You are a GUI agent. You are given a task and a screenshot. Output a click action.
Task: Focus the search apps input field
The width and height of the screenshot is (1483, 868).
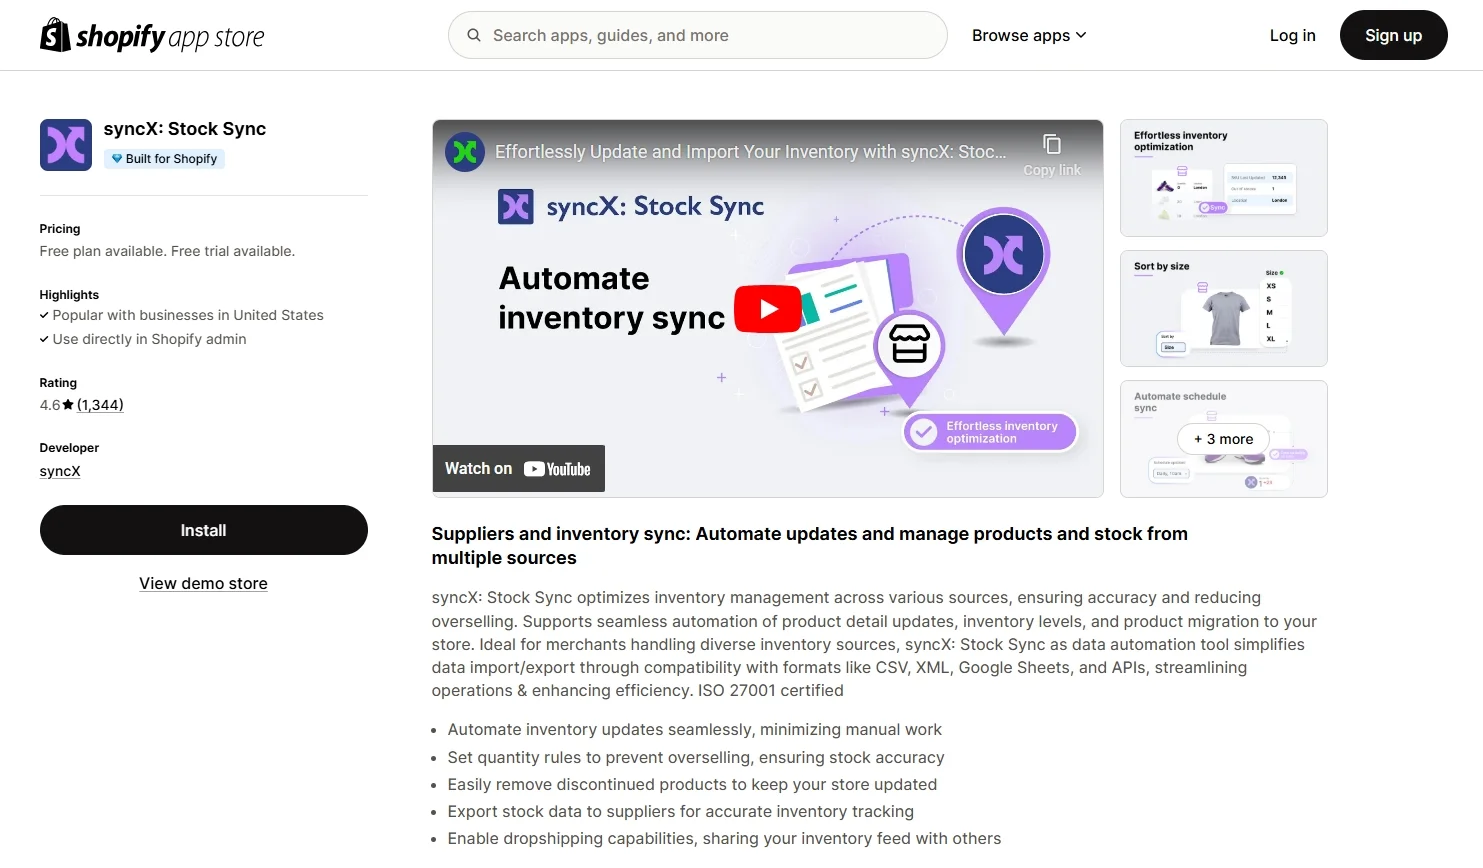pyautogui.click(x=698, y=35)
